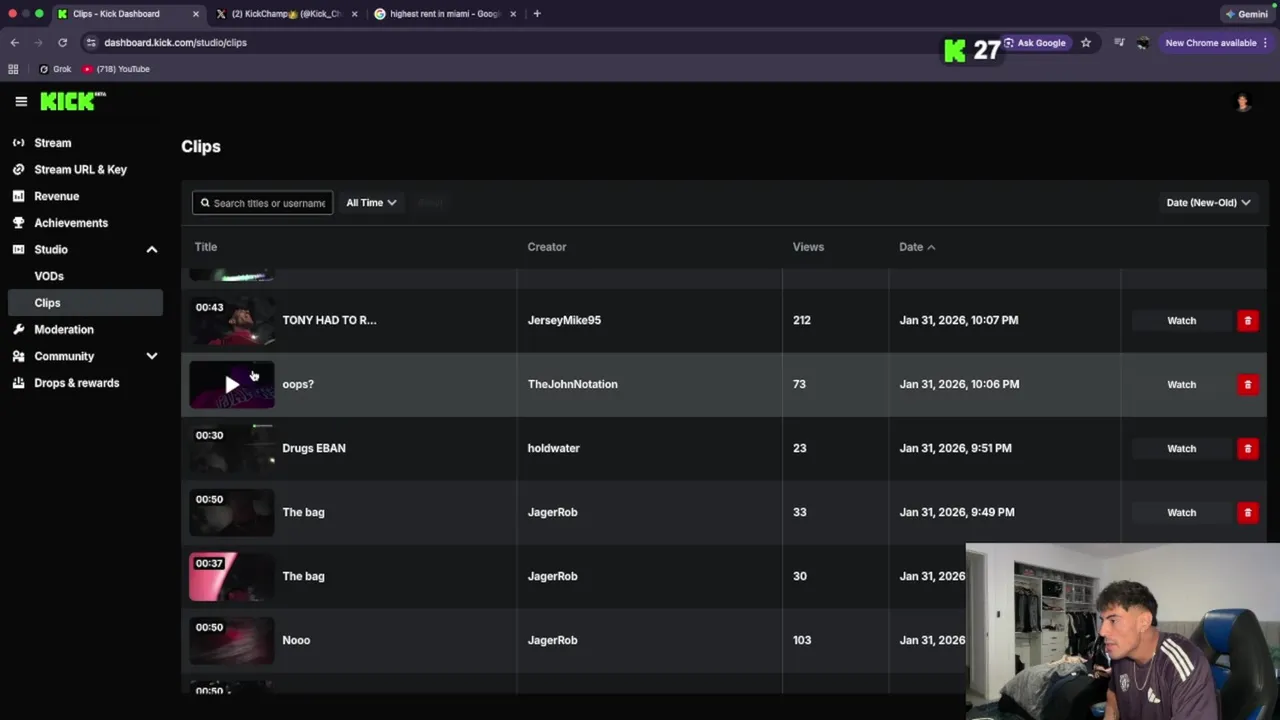The image size is (1280, 720).
Task: Collapse the Studio section
Action: (152, 250)
